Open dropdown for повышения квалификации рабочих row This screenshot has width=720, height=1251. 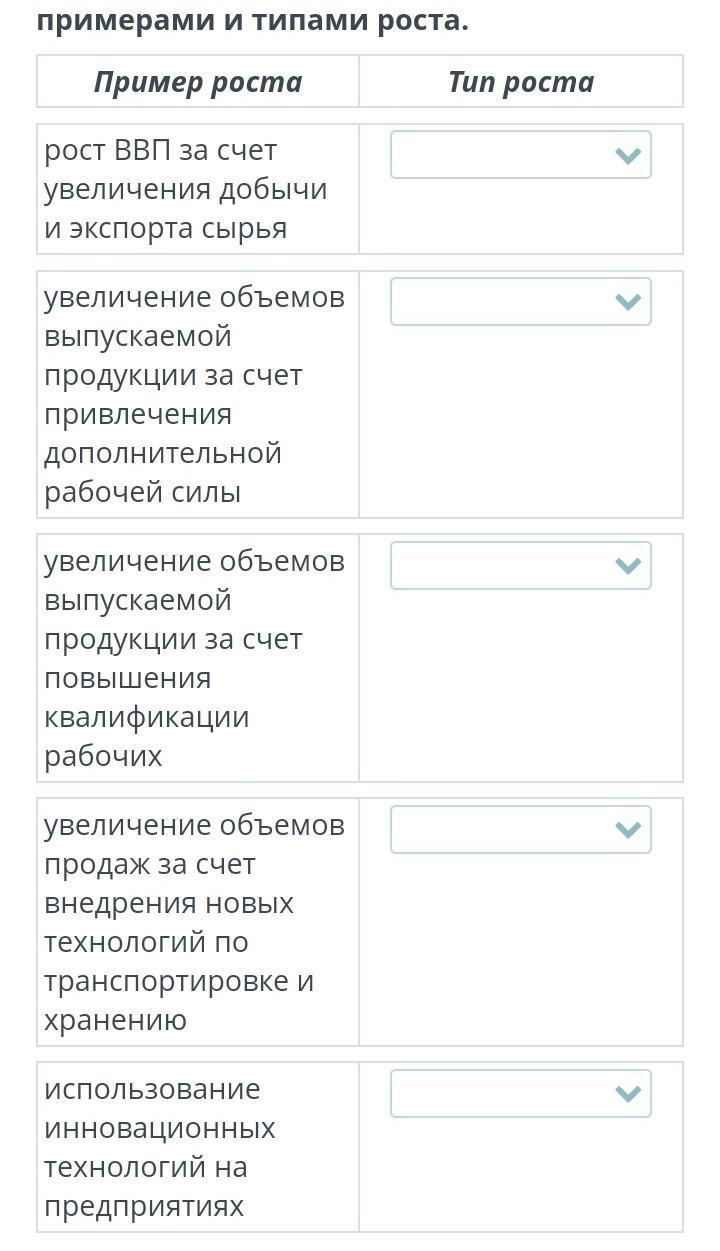click(x=520, y=566)
